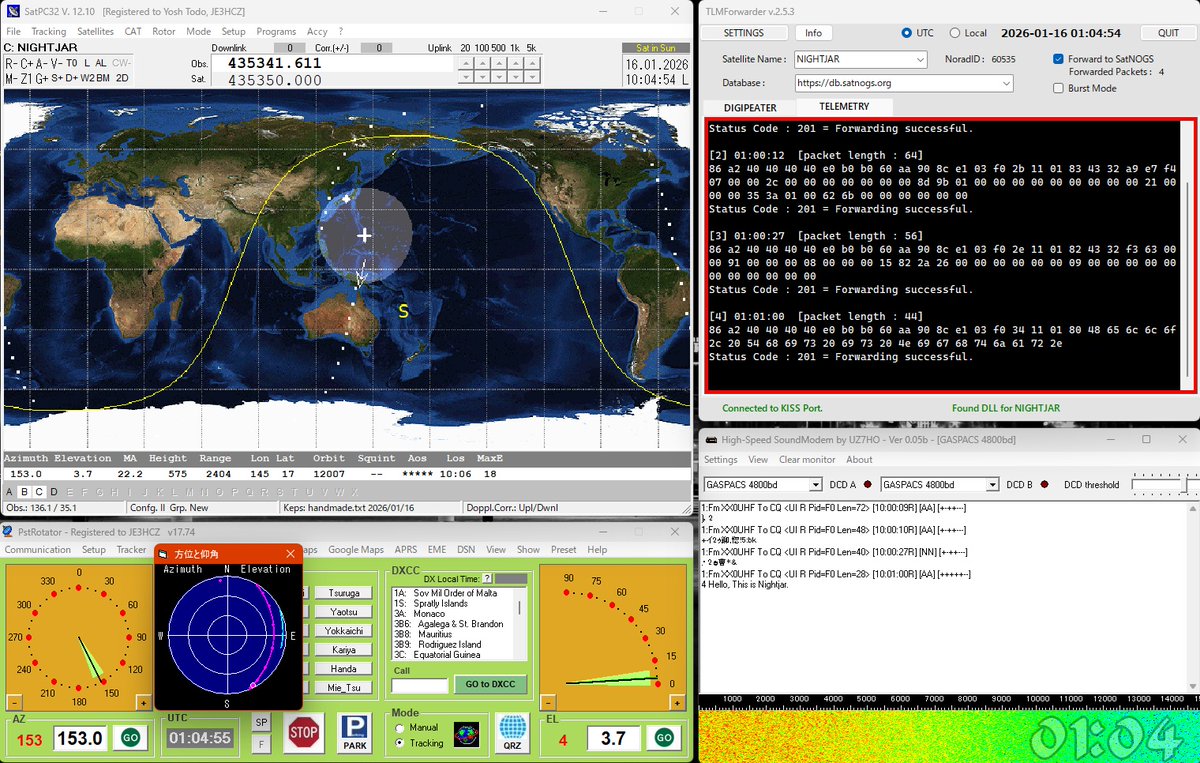Click the A- toggle in SatPC32
This screenshot has height=763, width=1200.
(43, 62)
